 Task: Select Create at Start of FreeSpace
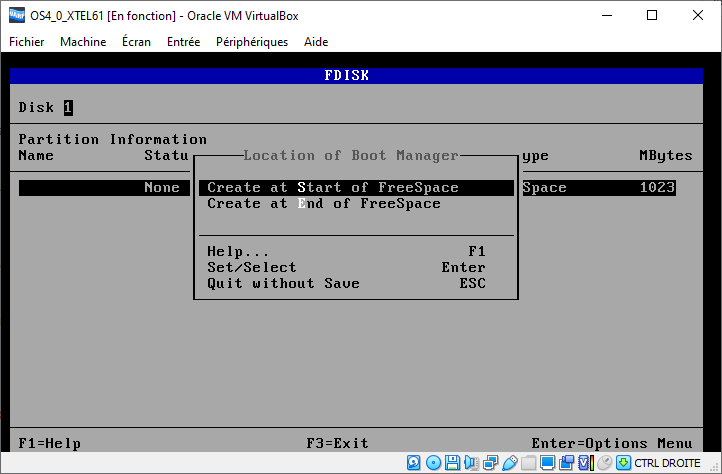[333, 188]
